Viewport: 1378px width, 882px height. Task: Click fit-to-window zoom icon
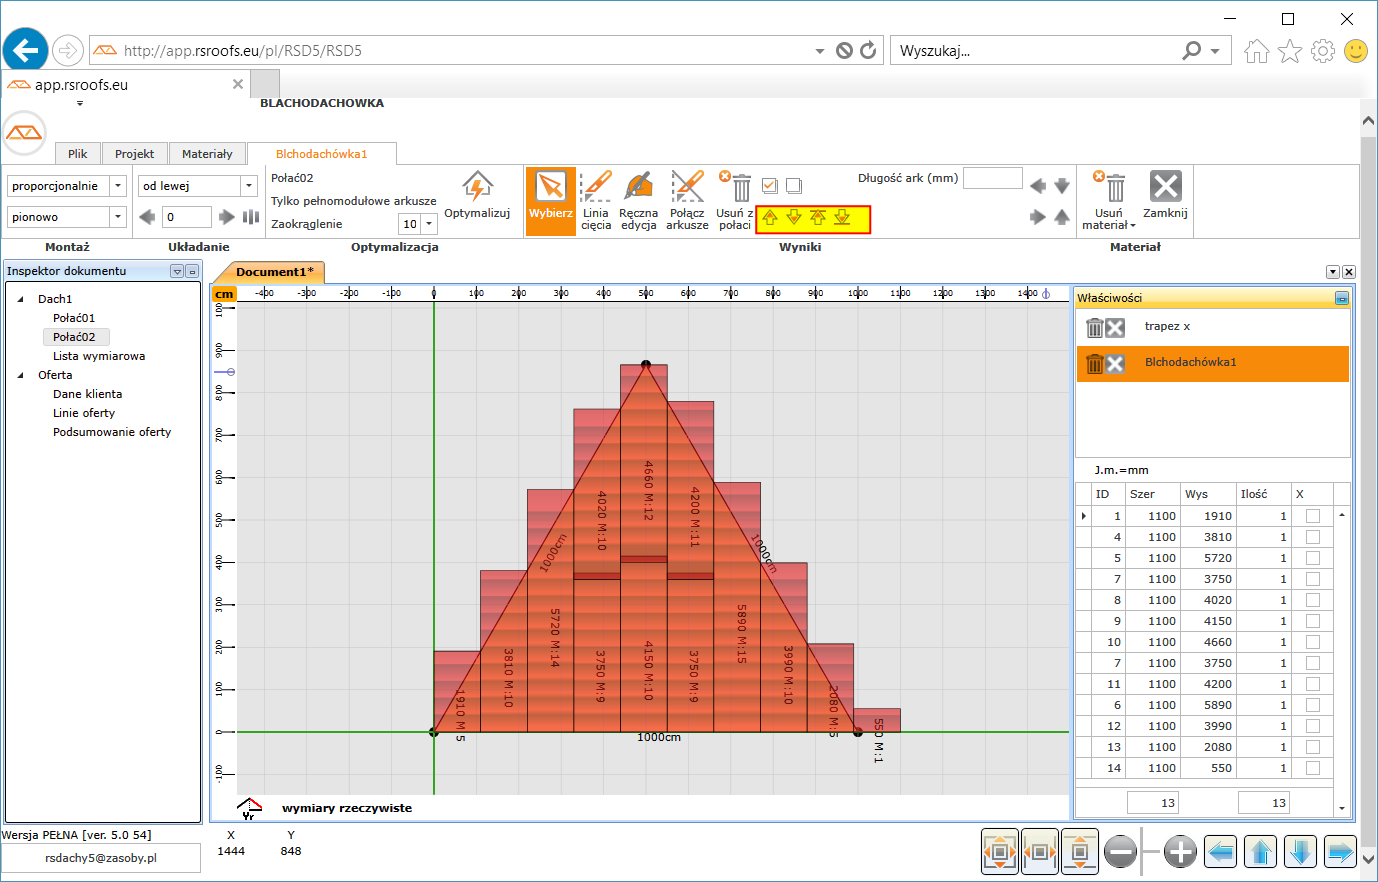point(1000,852)
